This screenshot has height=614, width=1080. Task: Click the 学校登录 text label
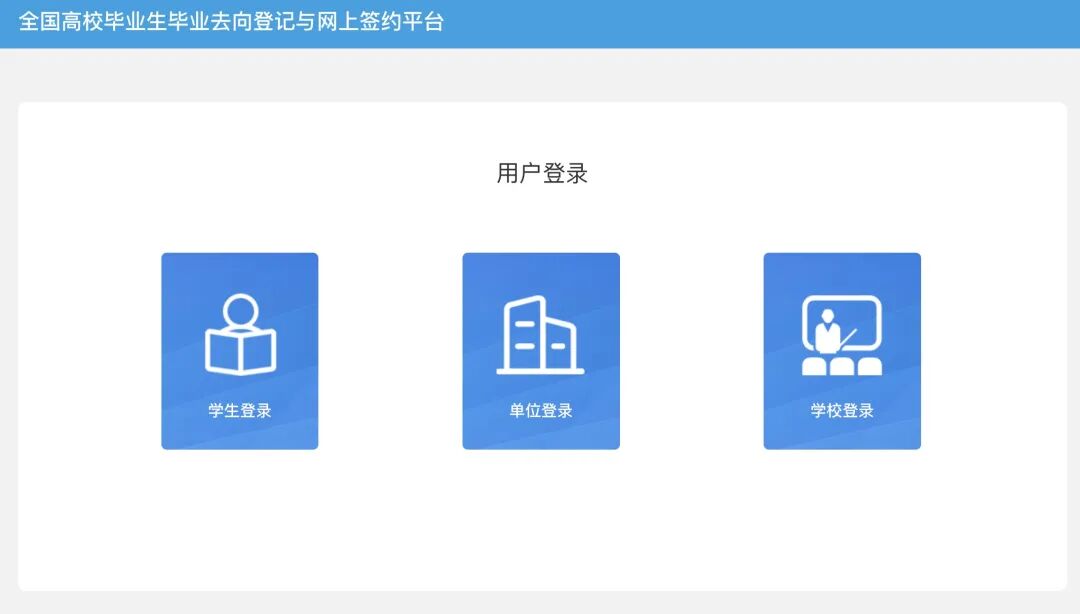(x=841, y=408)
